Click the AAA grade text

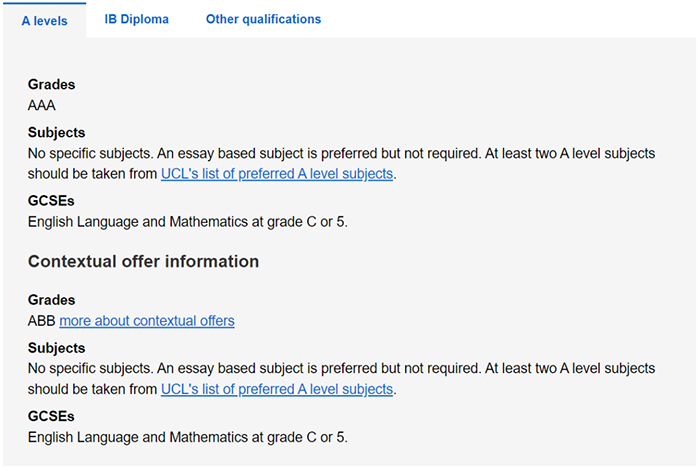[42, 105]
